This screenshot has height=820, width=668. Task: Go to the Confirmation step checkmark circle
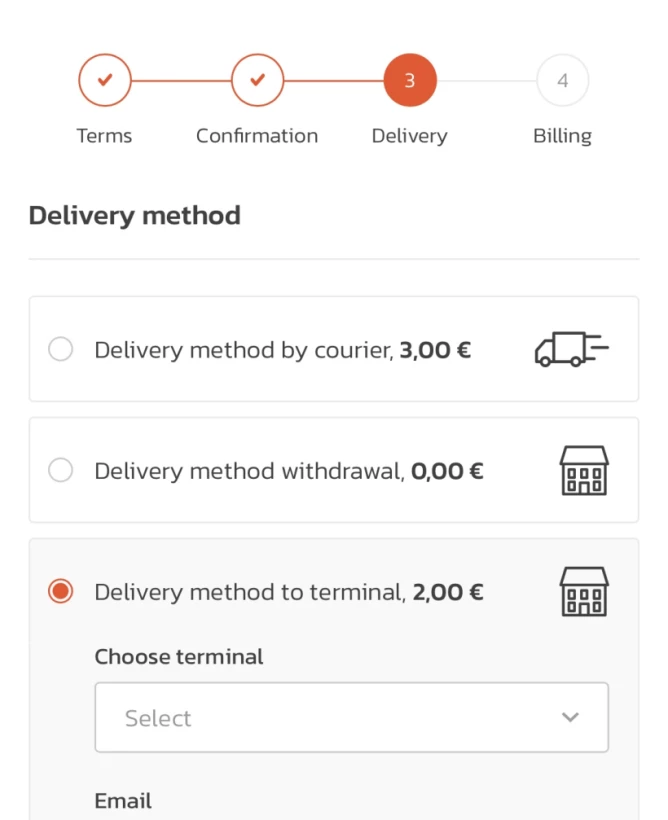257,80
